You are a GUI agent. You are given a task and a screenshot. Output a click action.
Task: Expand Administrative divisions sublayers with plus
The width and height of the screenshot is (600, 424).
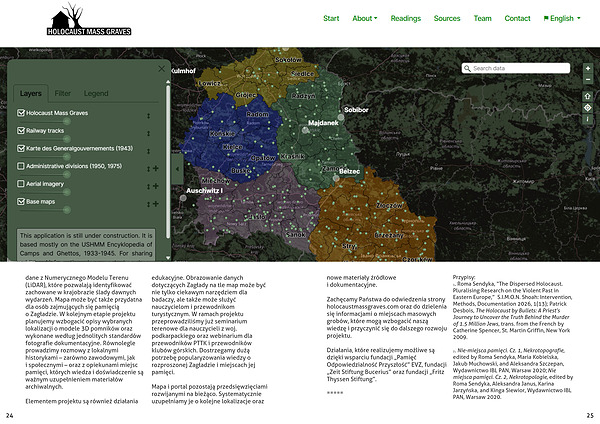[x=156, y=168]
